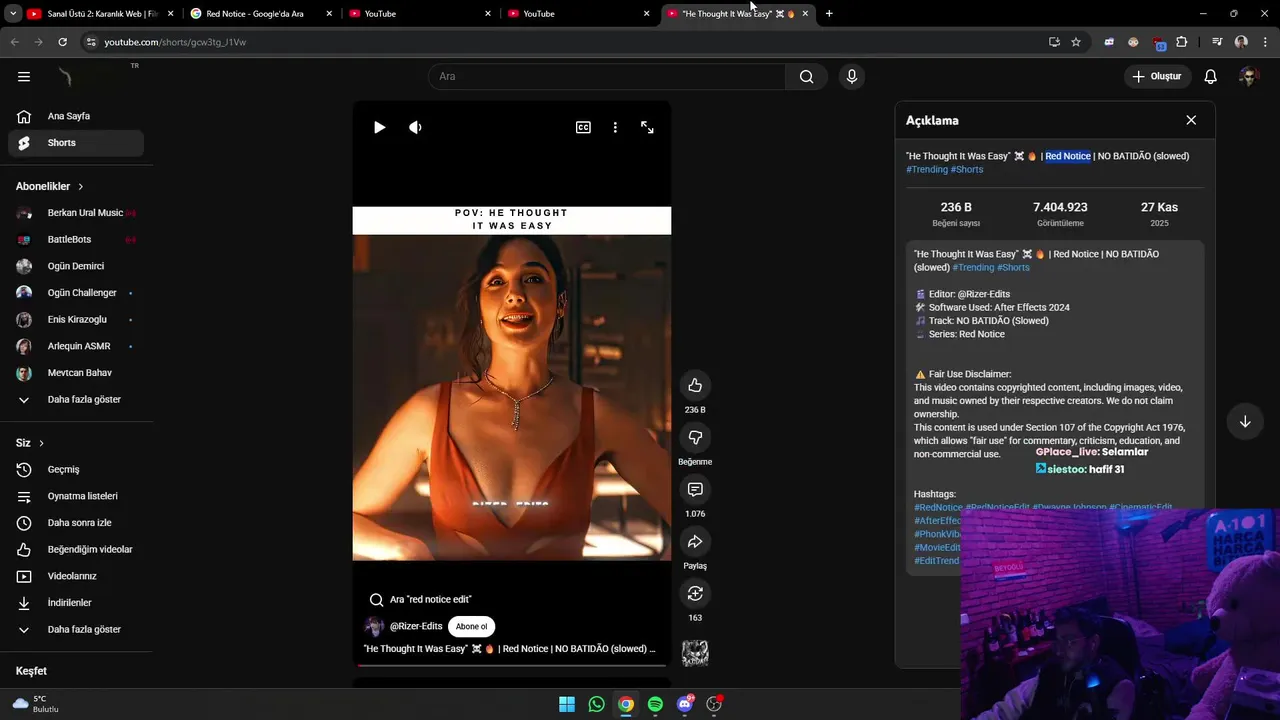Expand the Abonelikler section chevron
The width and height of the screenshot is (1280, 720).
click(81, 187)
